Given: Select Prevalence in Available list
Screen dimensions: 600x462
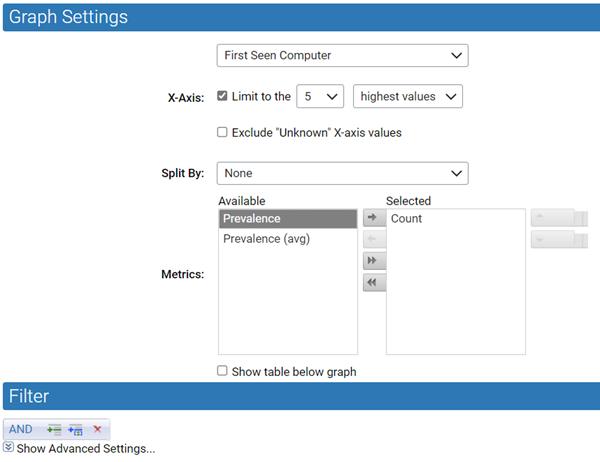Looking at the screenshot, I should [288, 219].
